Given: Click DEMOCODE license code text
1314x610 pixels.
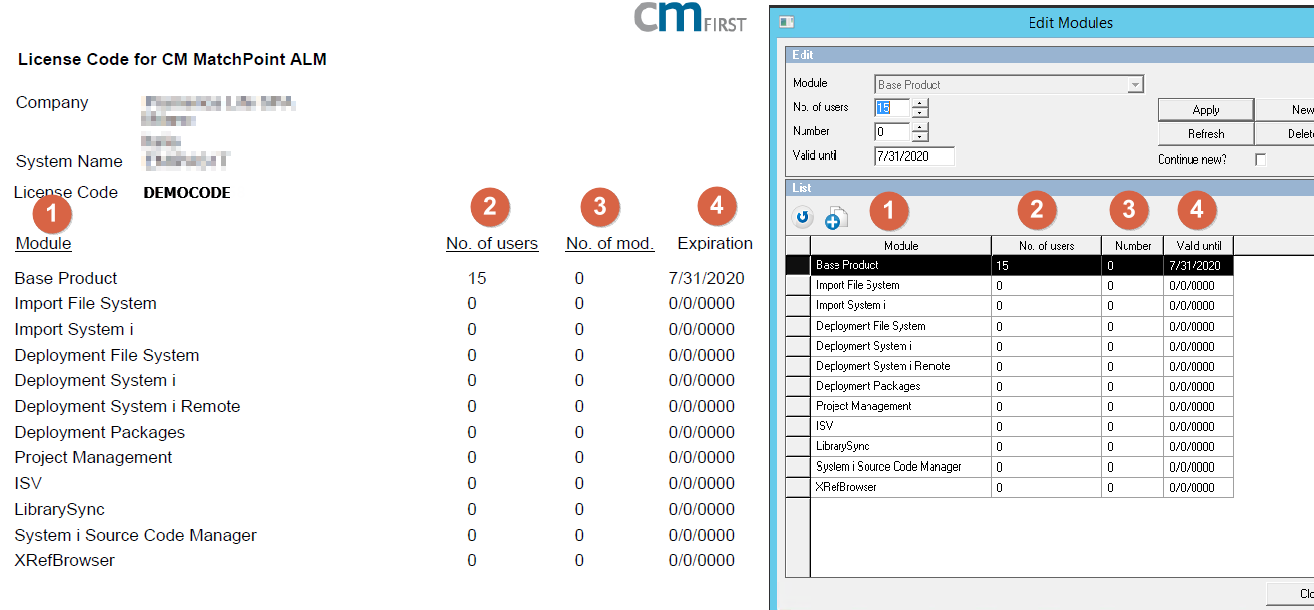Looking at the screenshot, I should 187,193.
